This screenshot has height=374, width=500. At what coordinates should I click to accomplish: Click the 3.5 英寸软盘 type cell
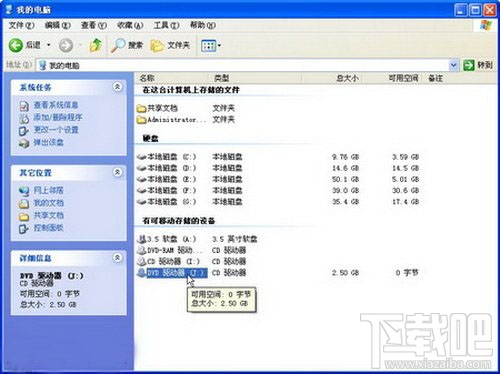click(235, 239)
